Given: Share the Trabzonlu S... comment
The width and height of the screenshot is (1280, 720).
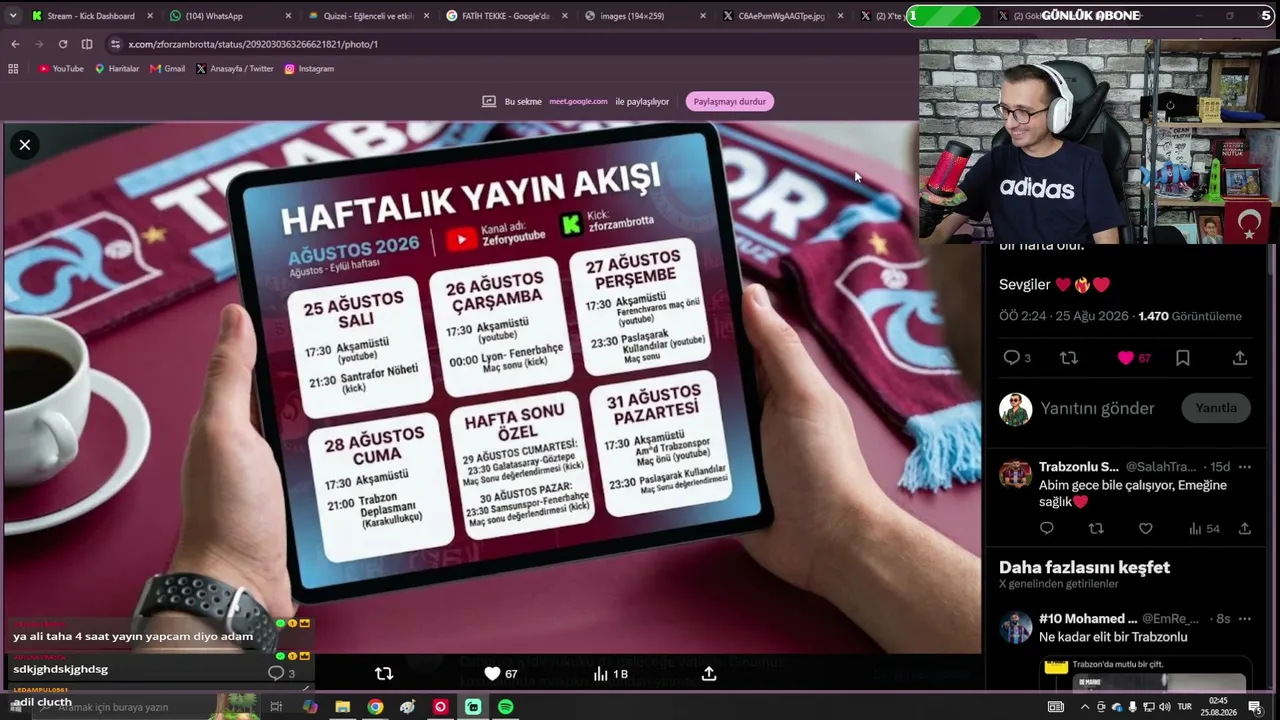Looking at the screenshot, I should coord(1244,529).
